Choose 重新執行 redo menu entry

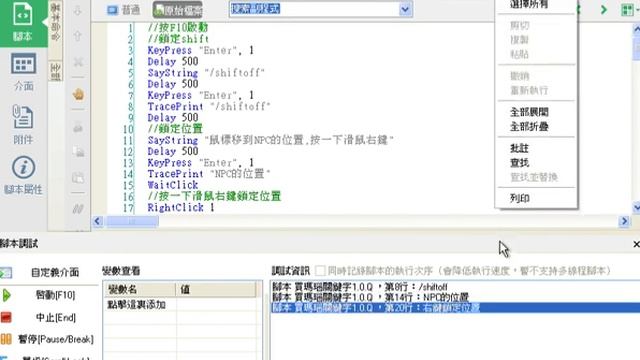529,90
